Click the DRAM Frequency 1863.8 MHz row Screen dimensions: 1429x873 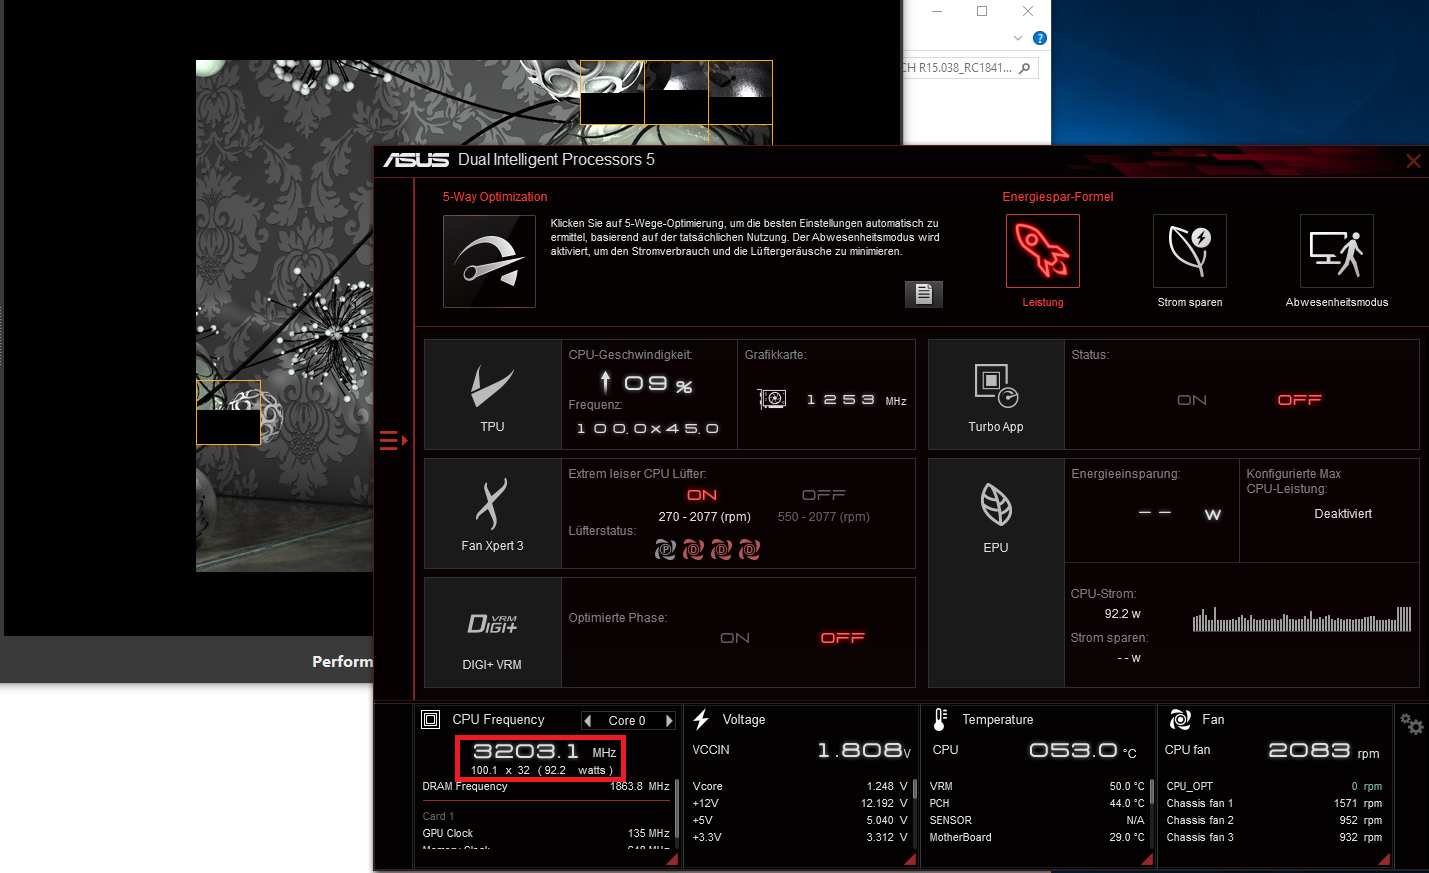click(x=546, y=786)
